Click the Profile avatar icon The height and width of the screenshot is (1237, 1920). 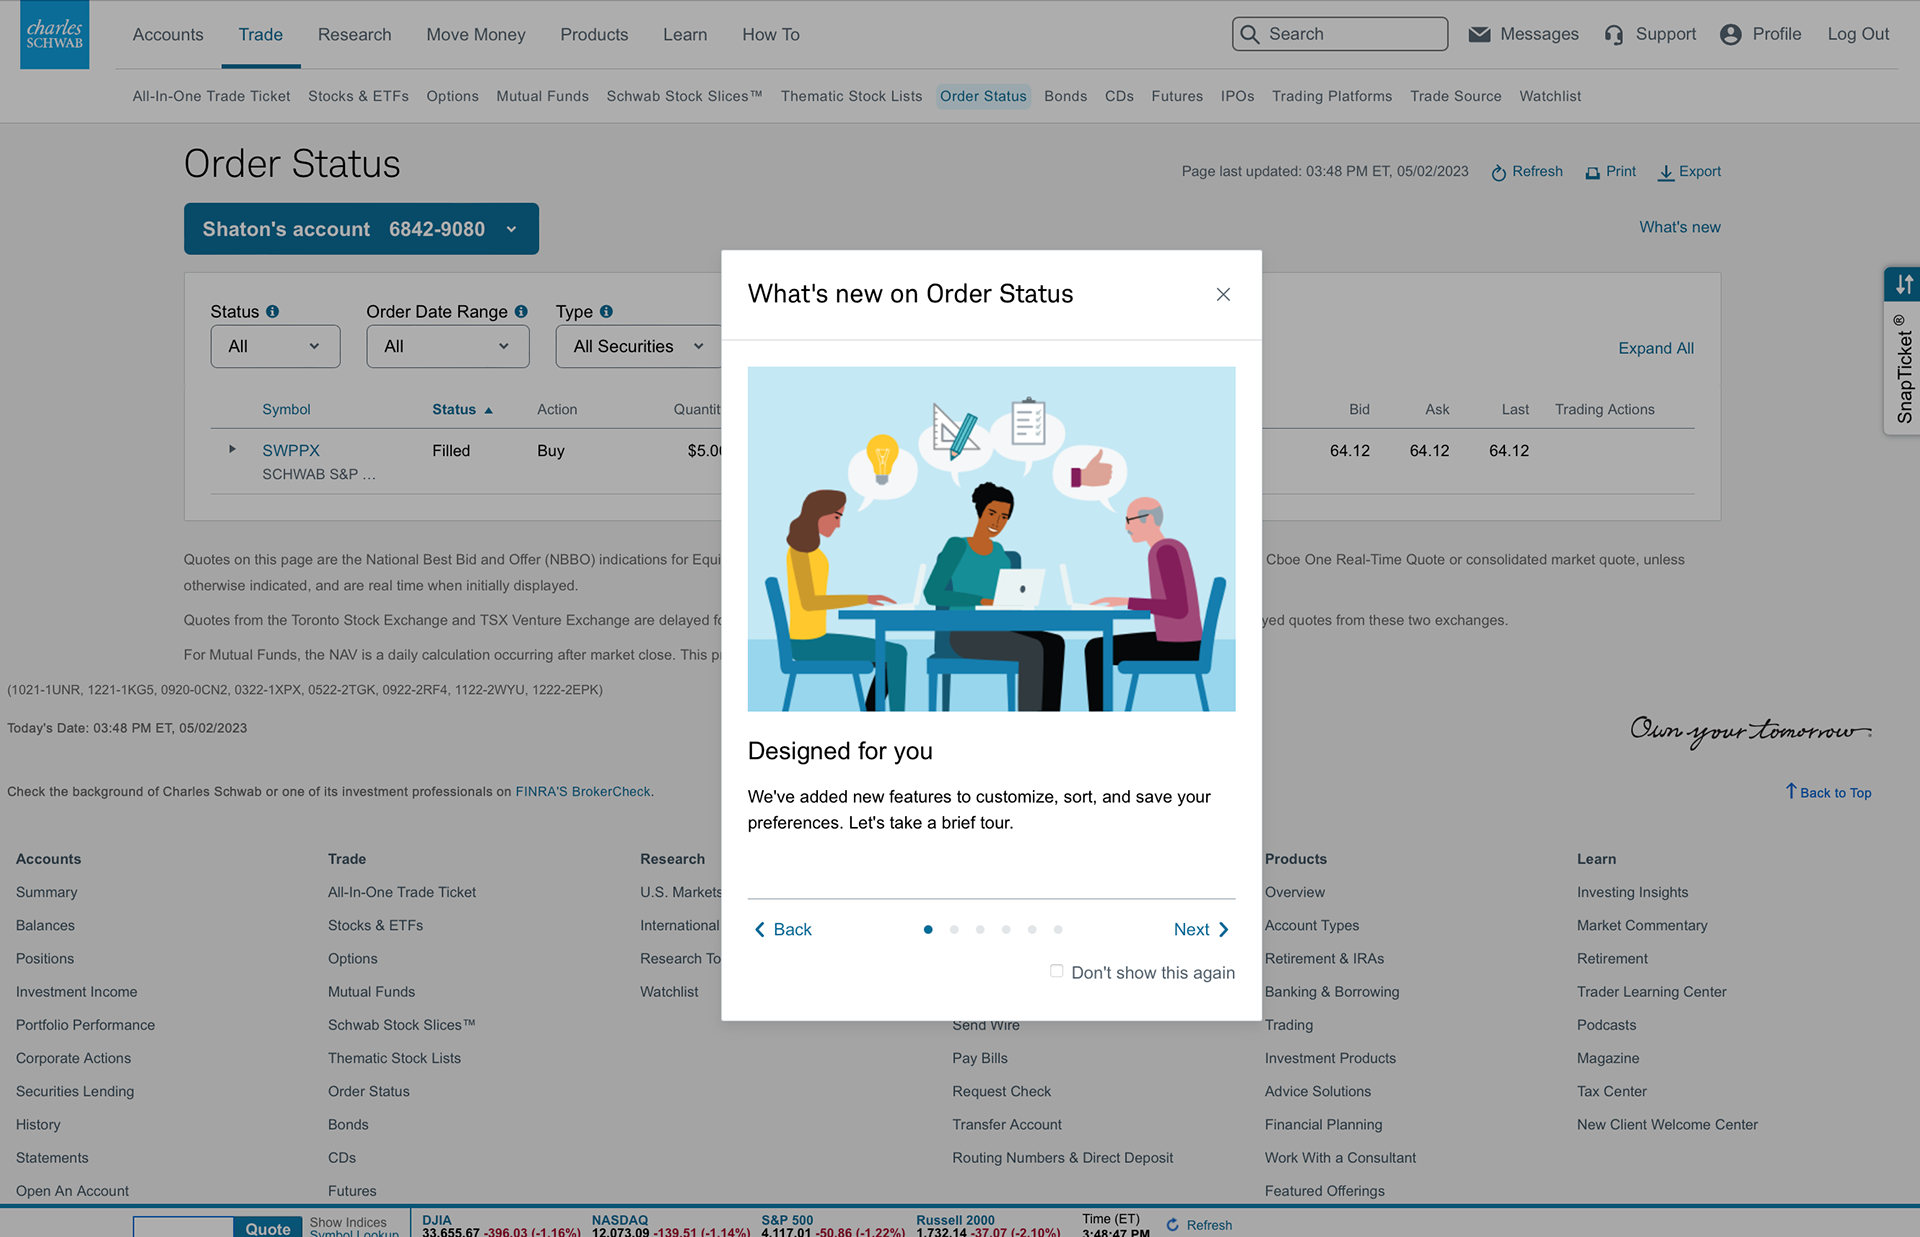point(1731,34)
